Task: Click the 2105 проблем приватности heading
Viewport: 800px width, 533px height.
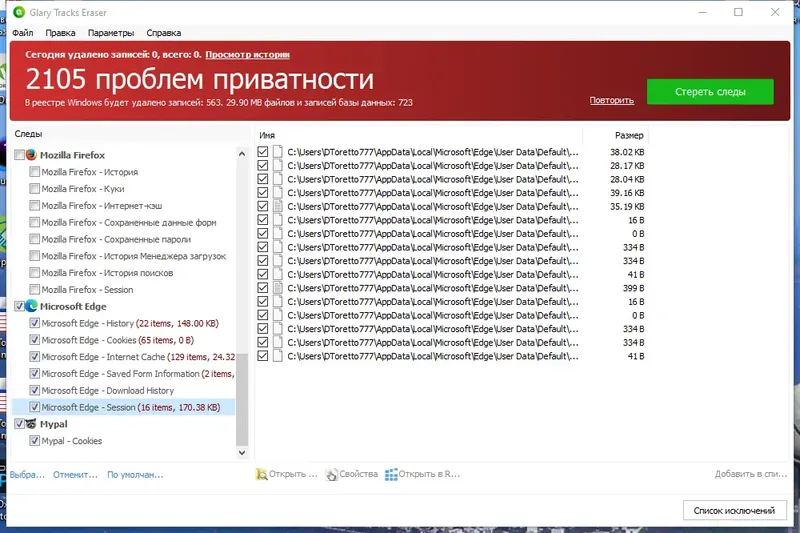Action: click(x=199, y=79)
